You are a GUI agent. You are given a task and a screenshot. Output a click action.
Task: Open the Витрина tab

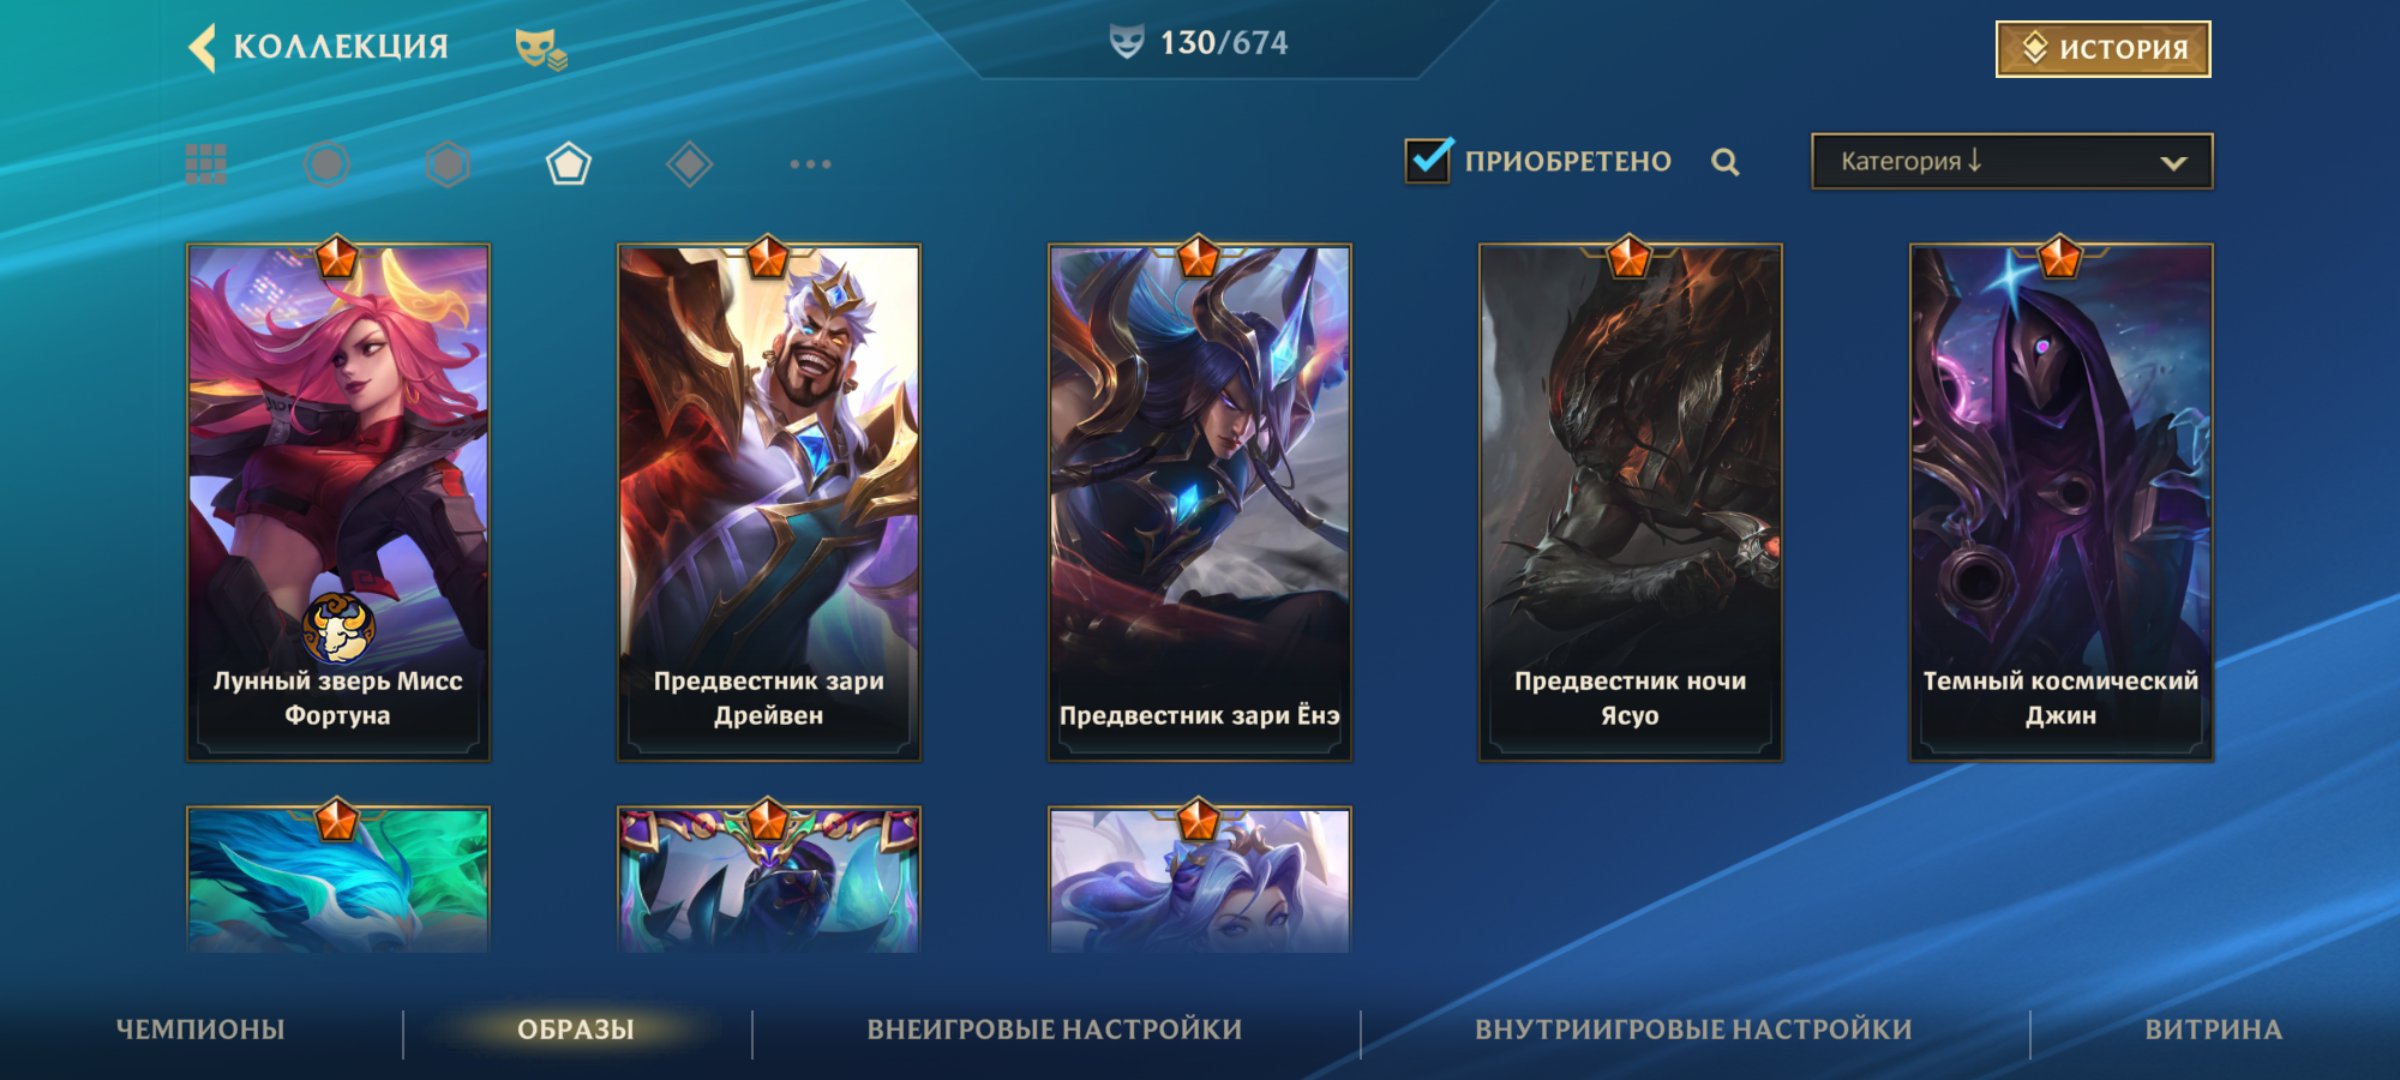pyautogui.click(x=2214, y=1030)
